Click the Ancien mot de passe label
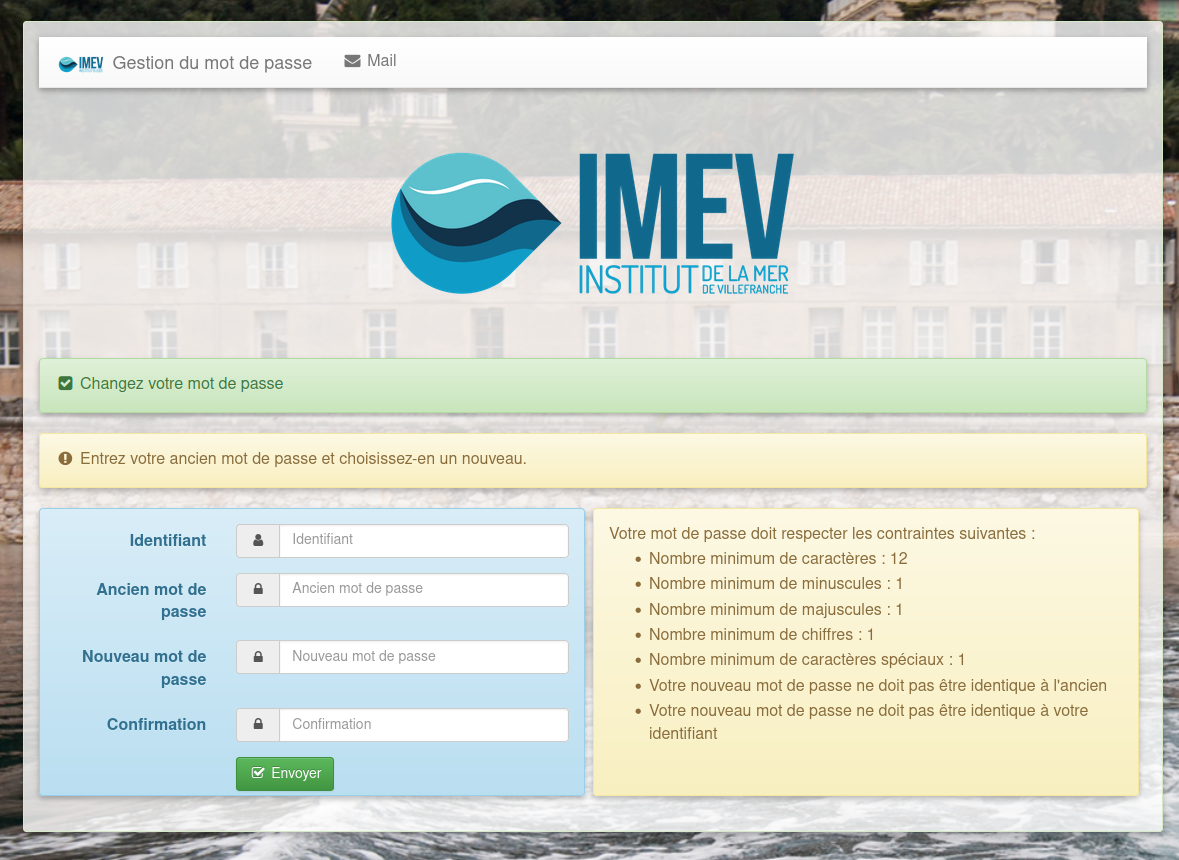 [151, 600]
